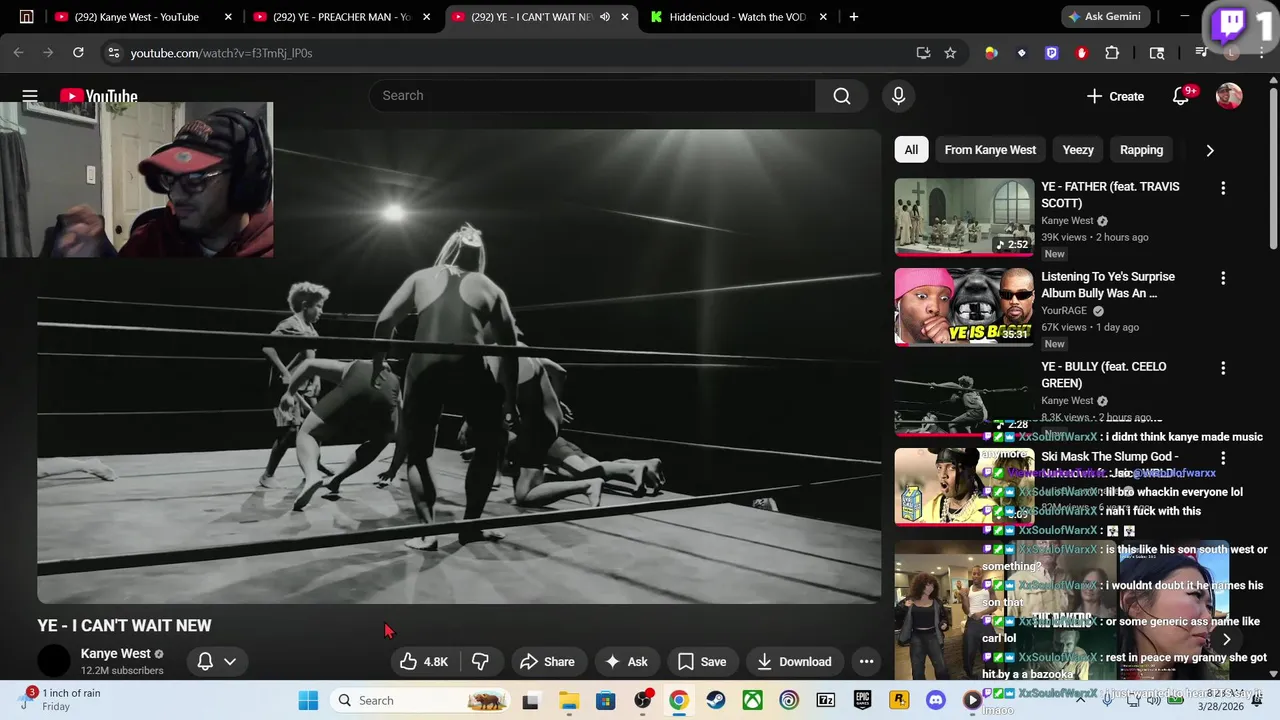Download the current video

[x=794, y=661]
